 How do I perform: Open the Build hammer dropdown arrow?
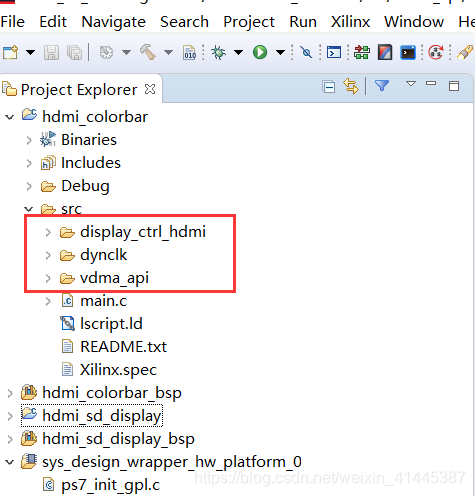[168, 52]
